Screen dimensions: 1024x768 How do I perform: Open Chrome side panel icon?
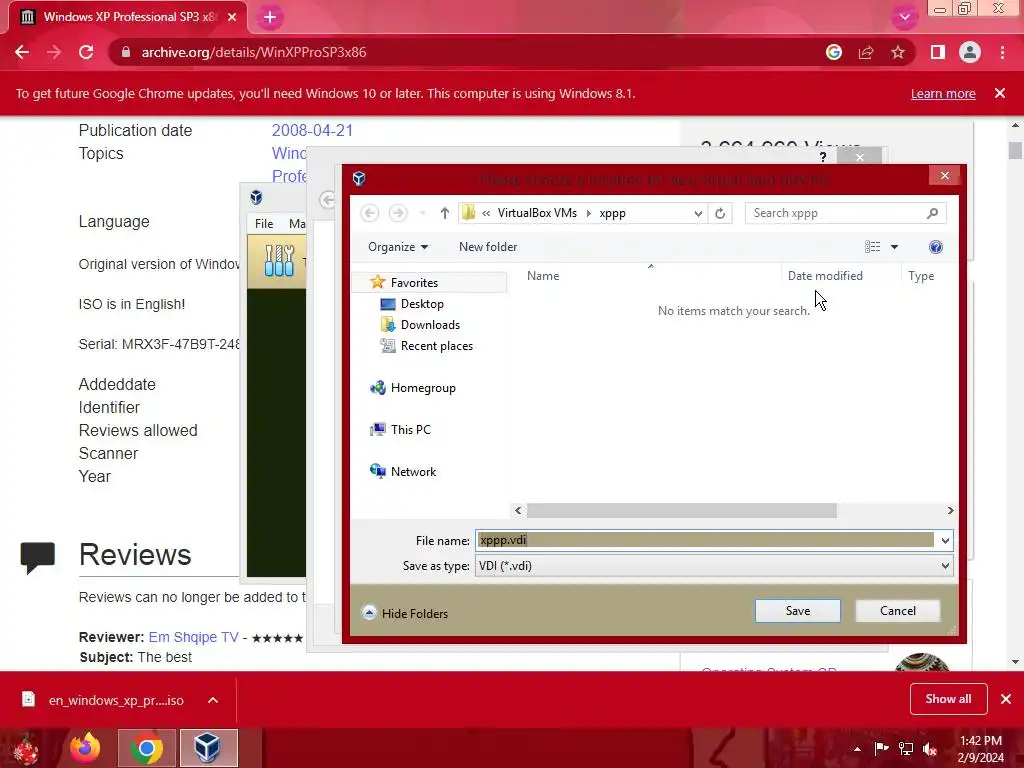[938, 52]
